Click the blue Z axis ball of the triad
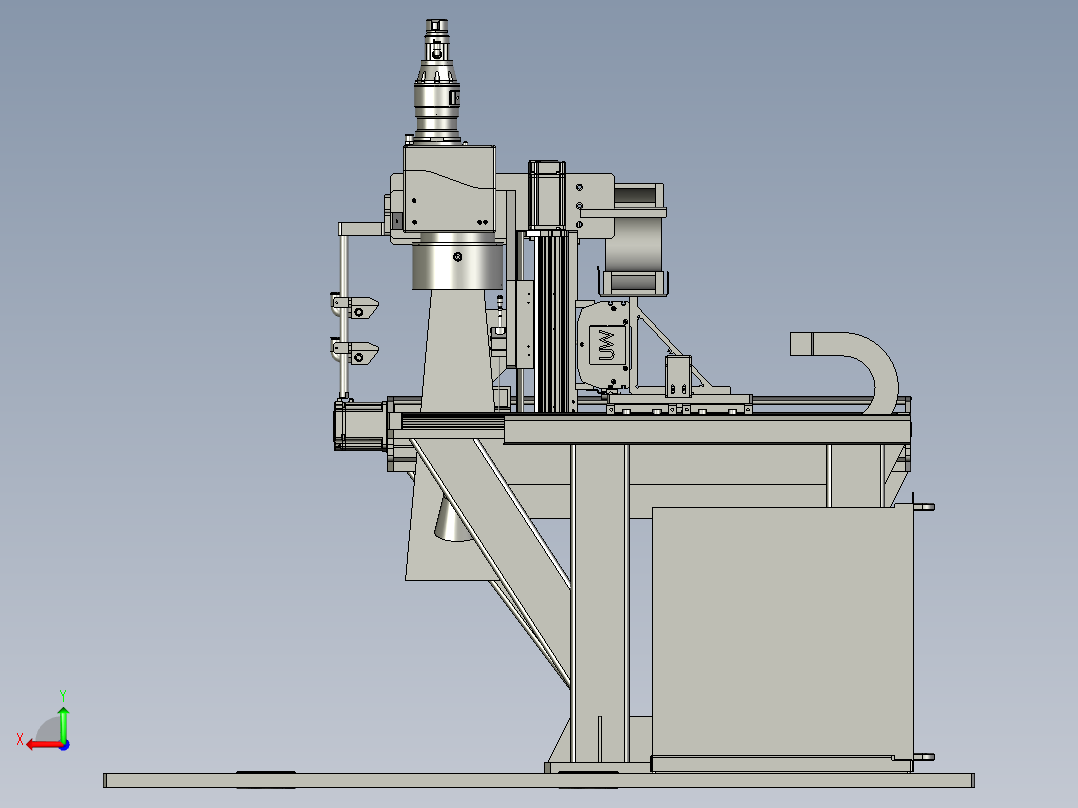 tap(64, 745)
